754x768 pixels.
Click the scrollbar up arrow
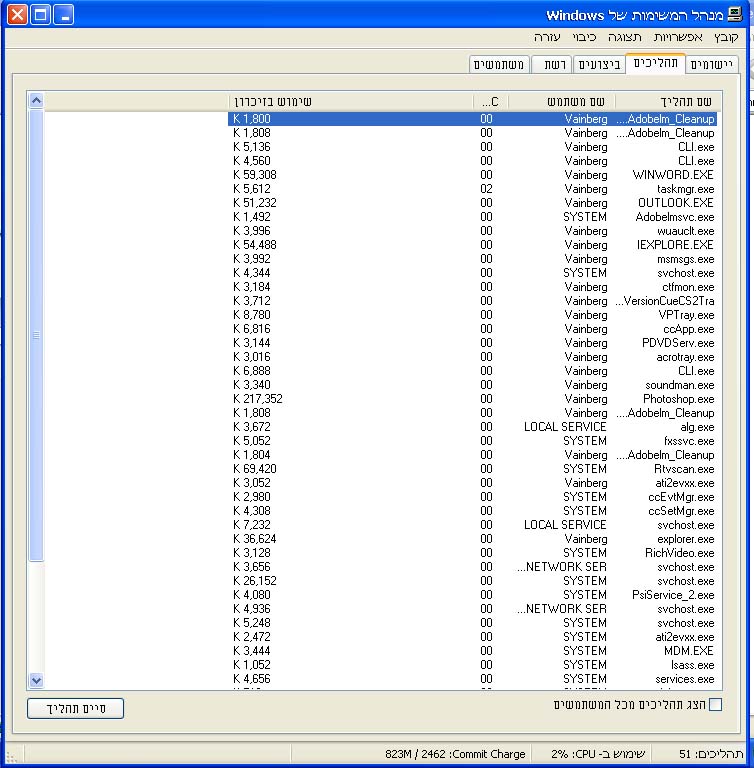coord(36,100)
